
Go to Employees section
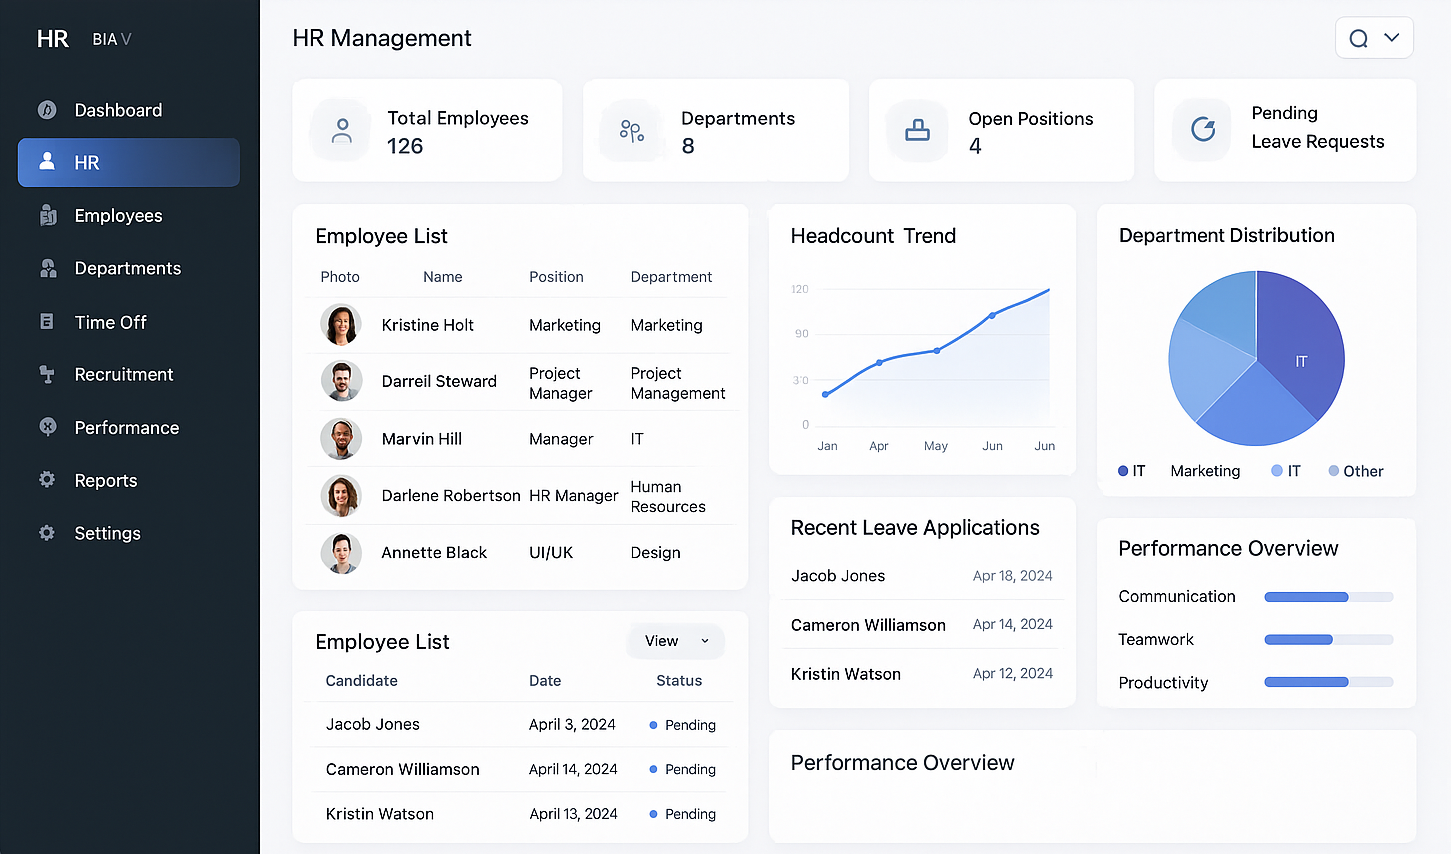coord(129,215)
